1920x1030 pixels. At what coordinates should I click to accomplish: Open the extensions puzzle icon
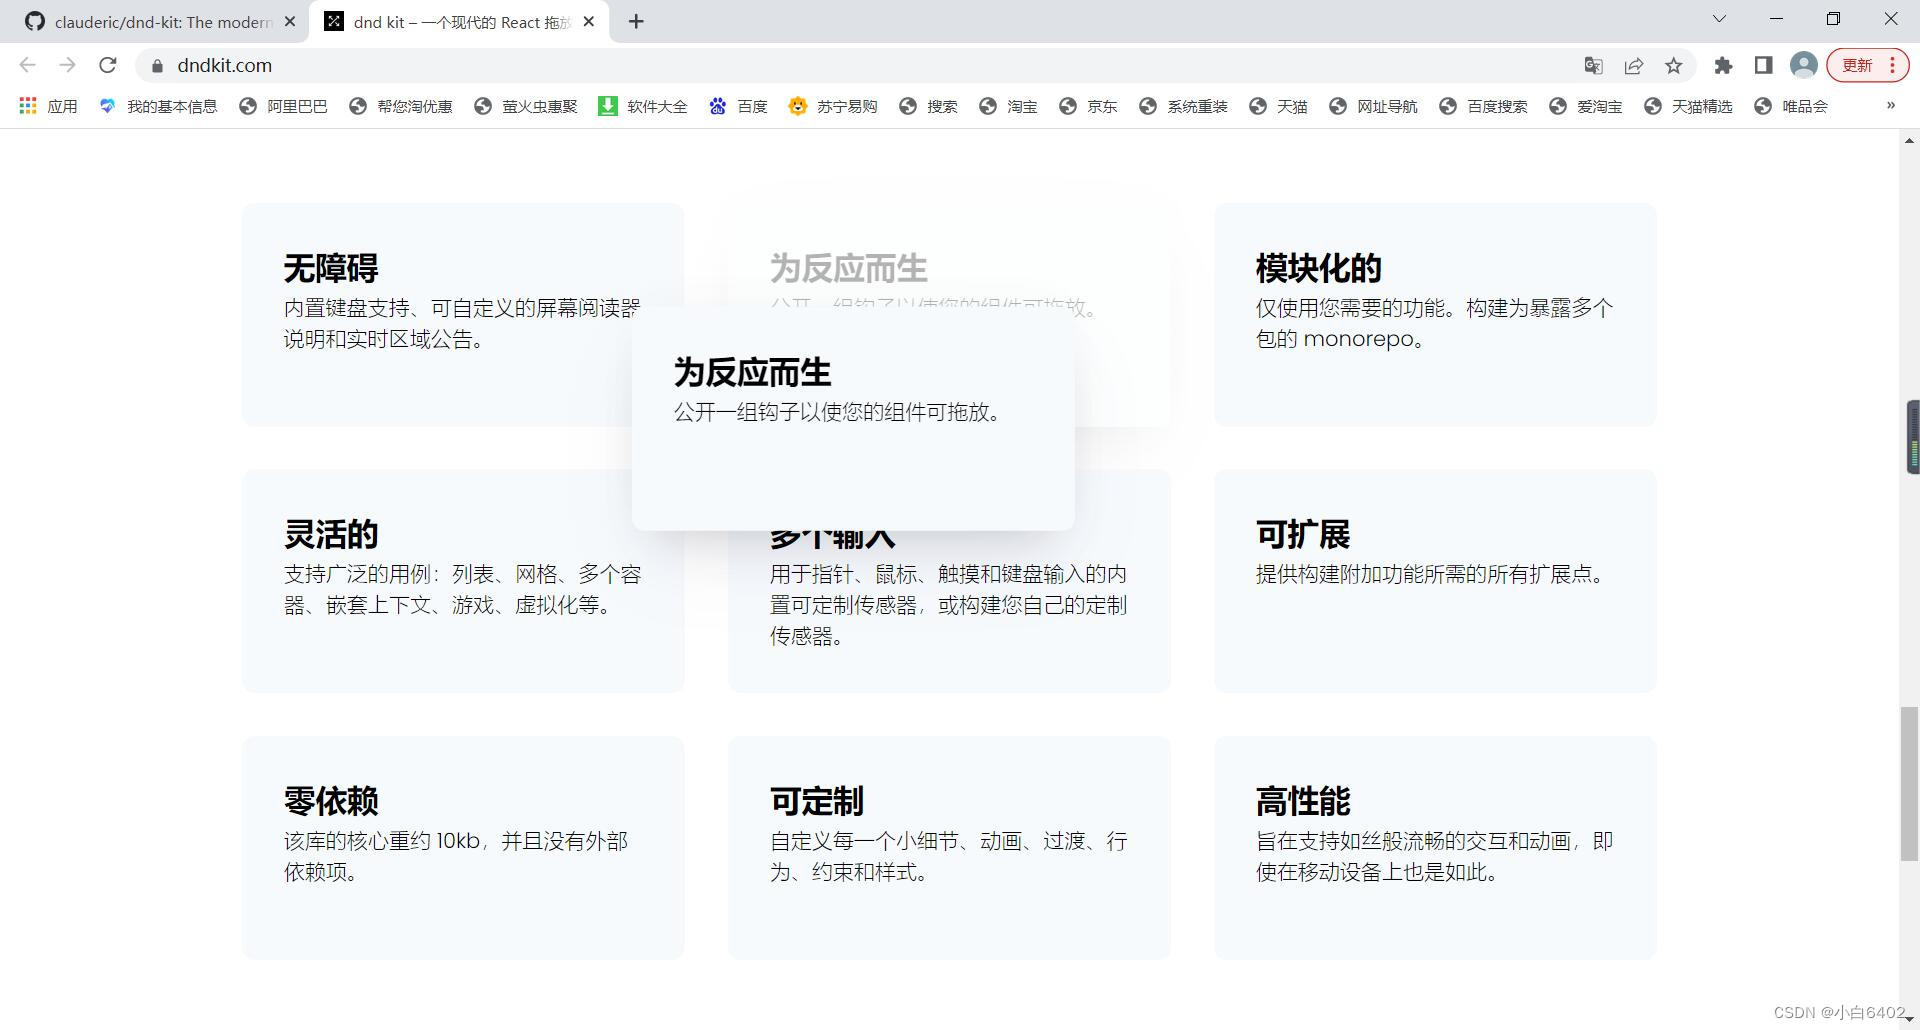coord(1723,66)
